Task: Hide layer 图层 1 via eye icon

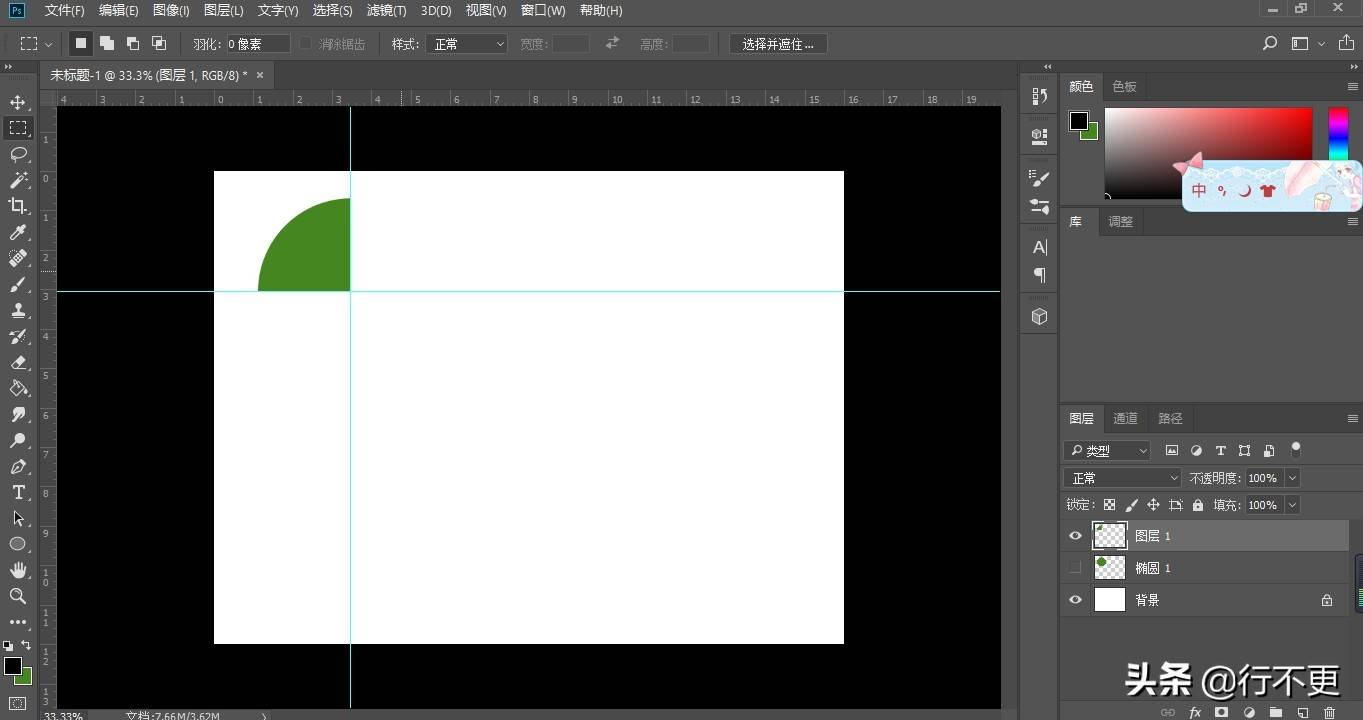Action: [x=1075, y=536]
